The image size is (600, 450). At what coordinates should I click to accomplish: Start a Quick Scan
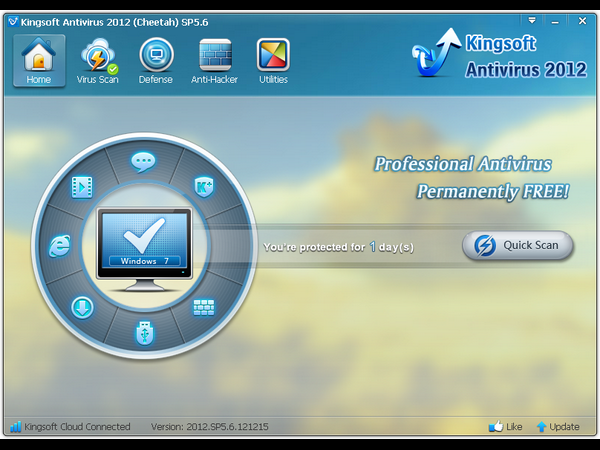coord(518,245)
